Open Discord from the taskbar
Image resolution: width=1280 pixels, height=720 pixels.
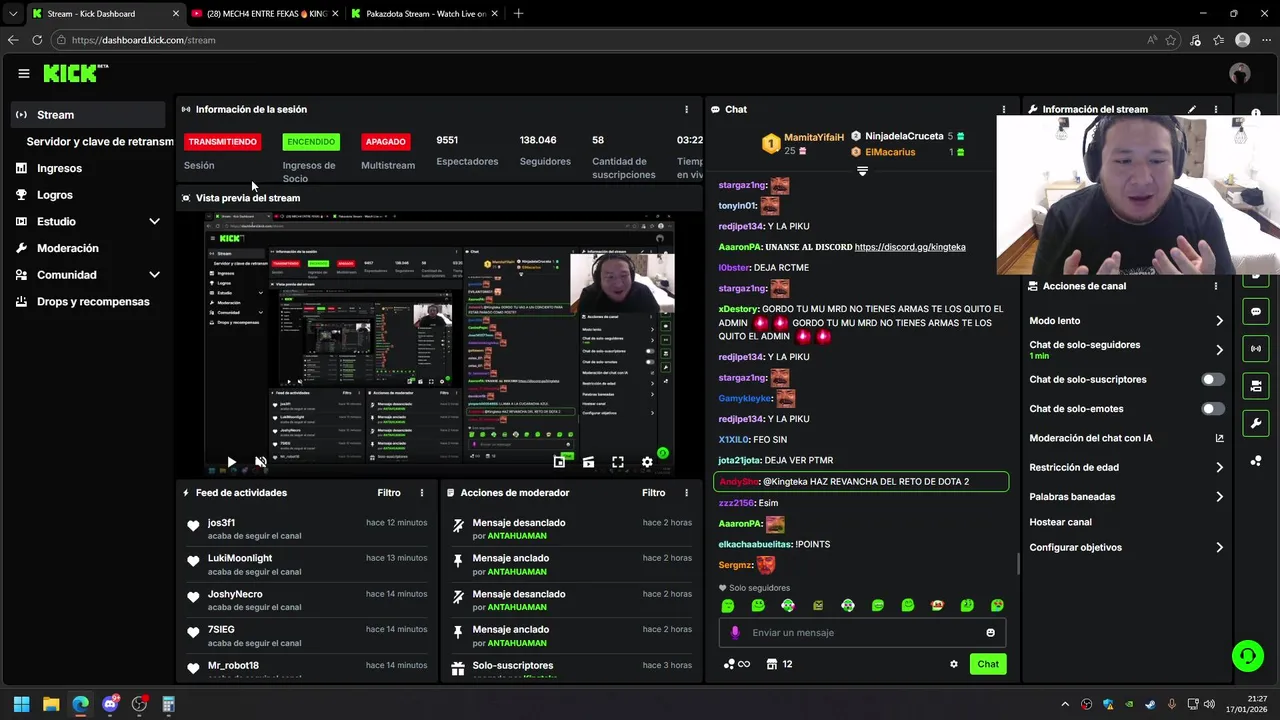[x=110, y=704]
